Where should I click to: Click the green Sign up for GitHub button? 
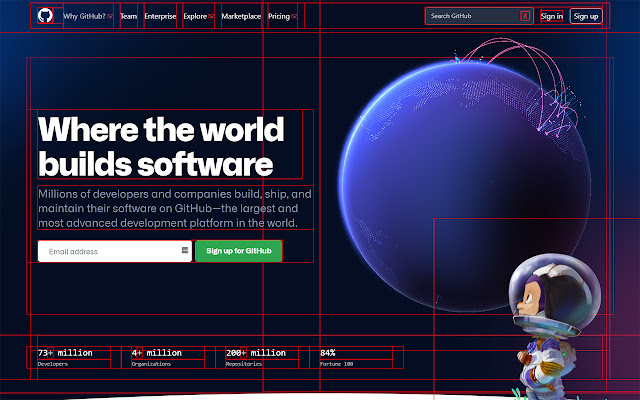(x=239, y=251)
